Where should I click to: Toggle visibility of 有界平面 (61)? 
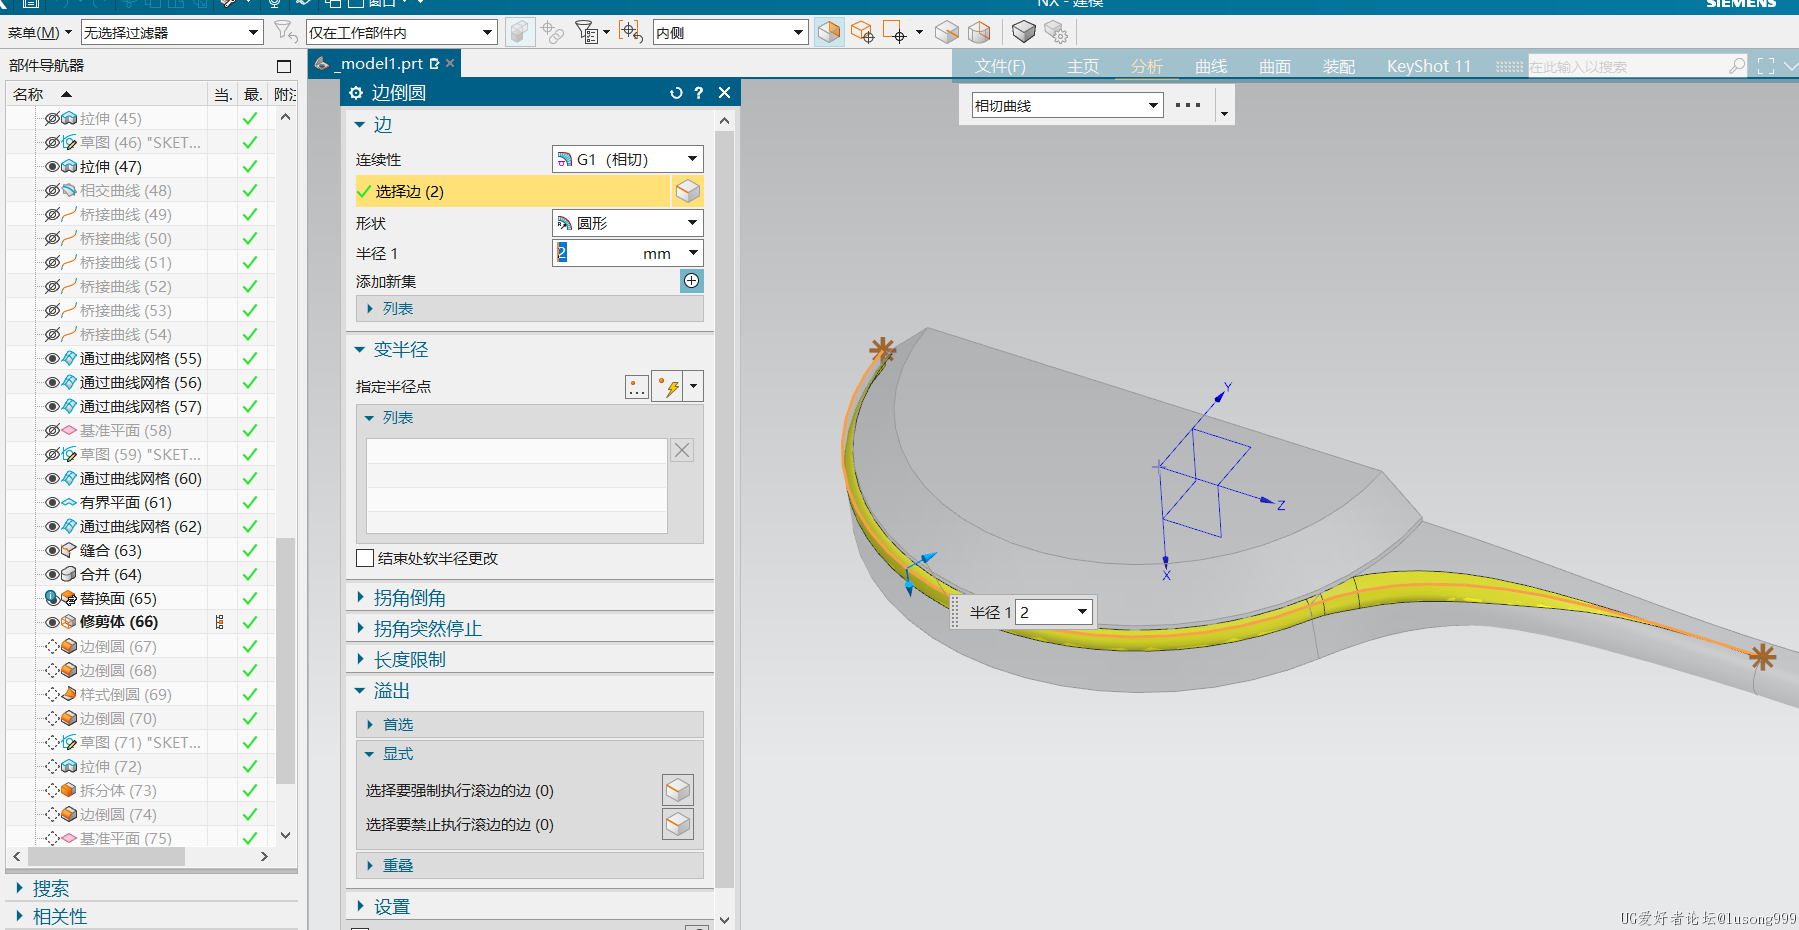click(52, 503)
